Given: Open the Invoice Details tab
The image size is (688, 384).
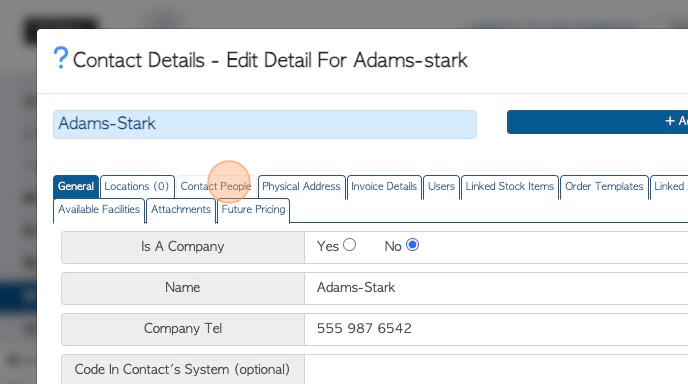Looking at the screenshot, I should (x=384, y=187).
